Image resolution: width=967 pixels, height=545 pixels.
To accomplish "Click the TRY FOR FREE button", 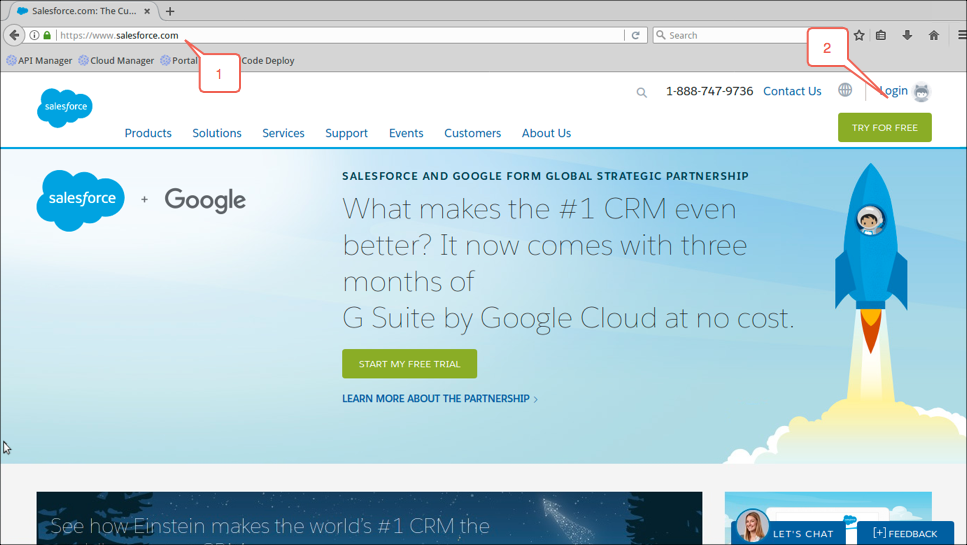I will tap(884, 128).
